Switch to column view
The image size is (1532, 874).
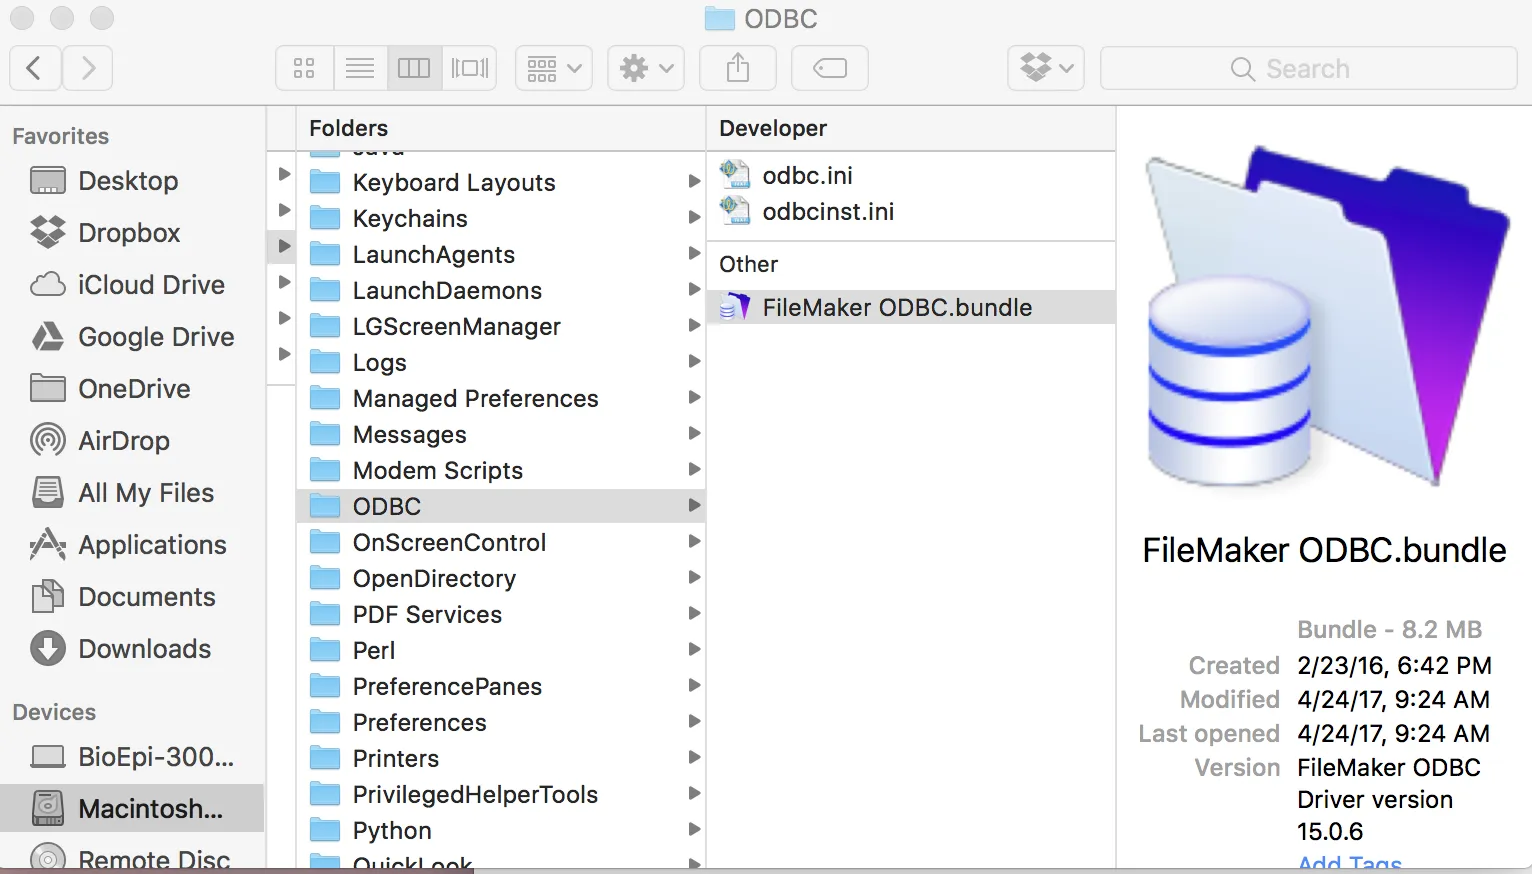point(414,68)
